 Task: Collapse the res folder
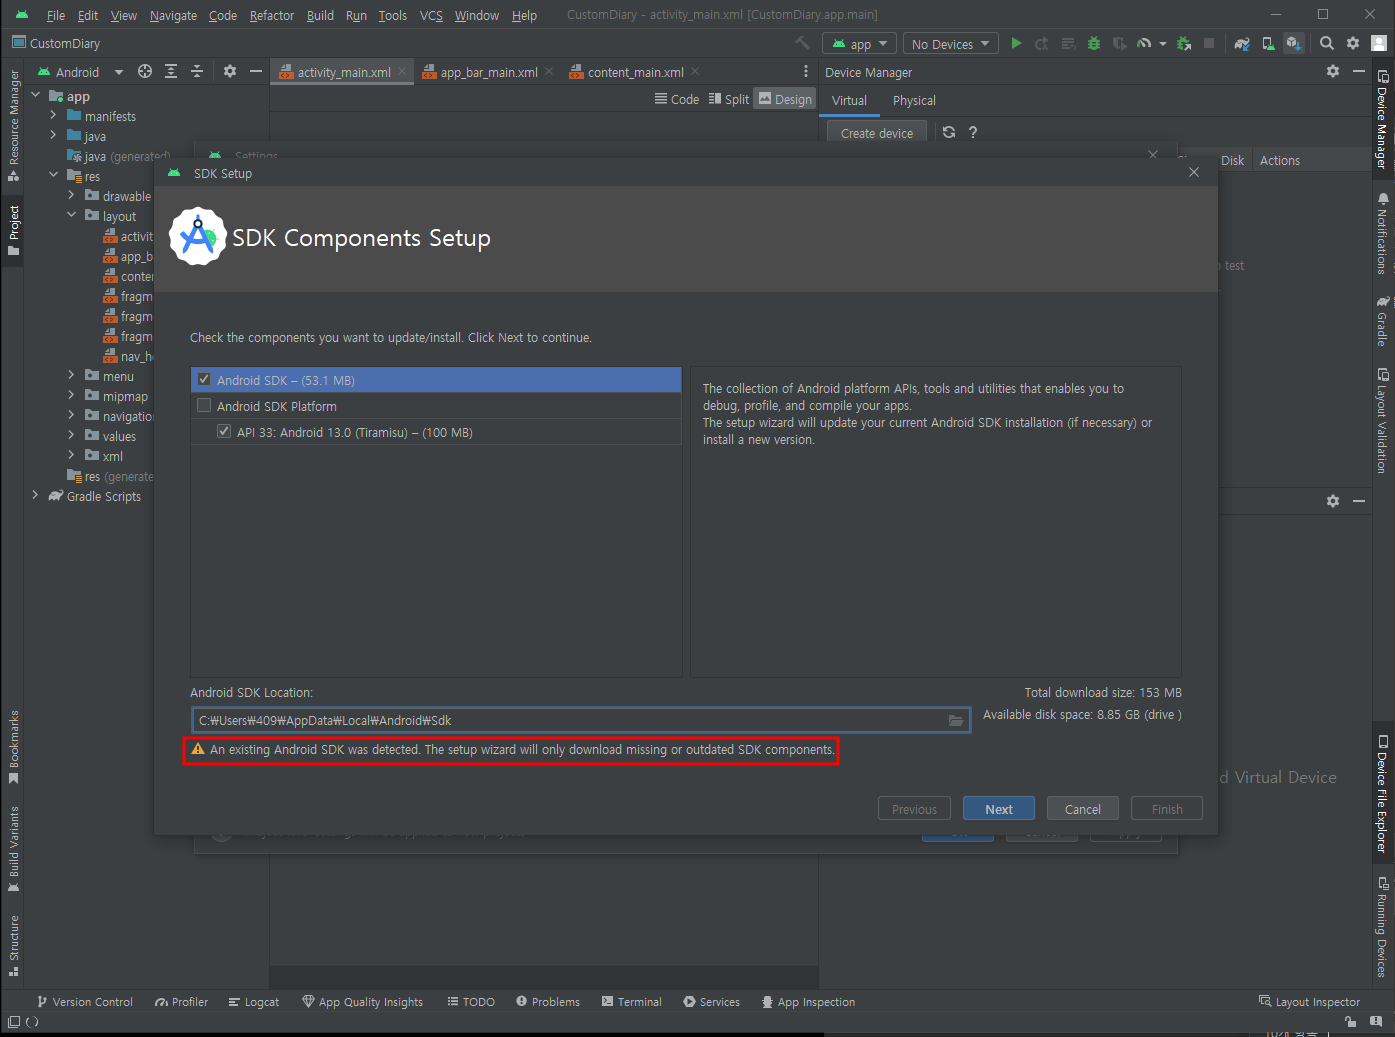(x=53, y=176)
